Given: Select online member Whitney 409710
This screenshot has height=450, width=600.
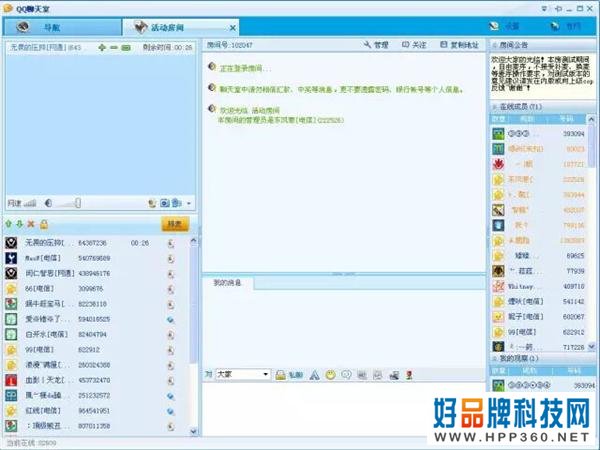Looking at the screenshot, I should point(538,286).
